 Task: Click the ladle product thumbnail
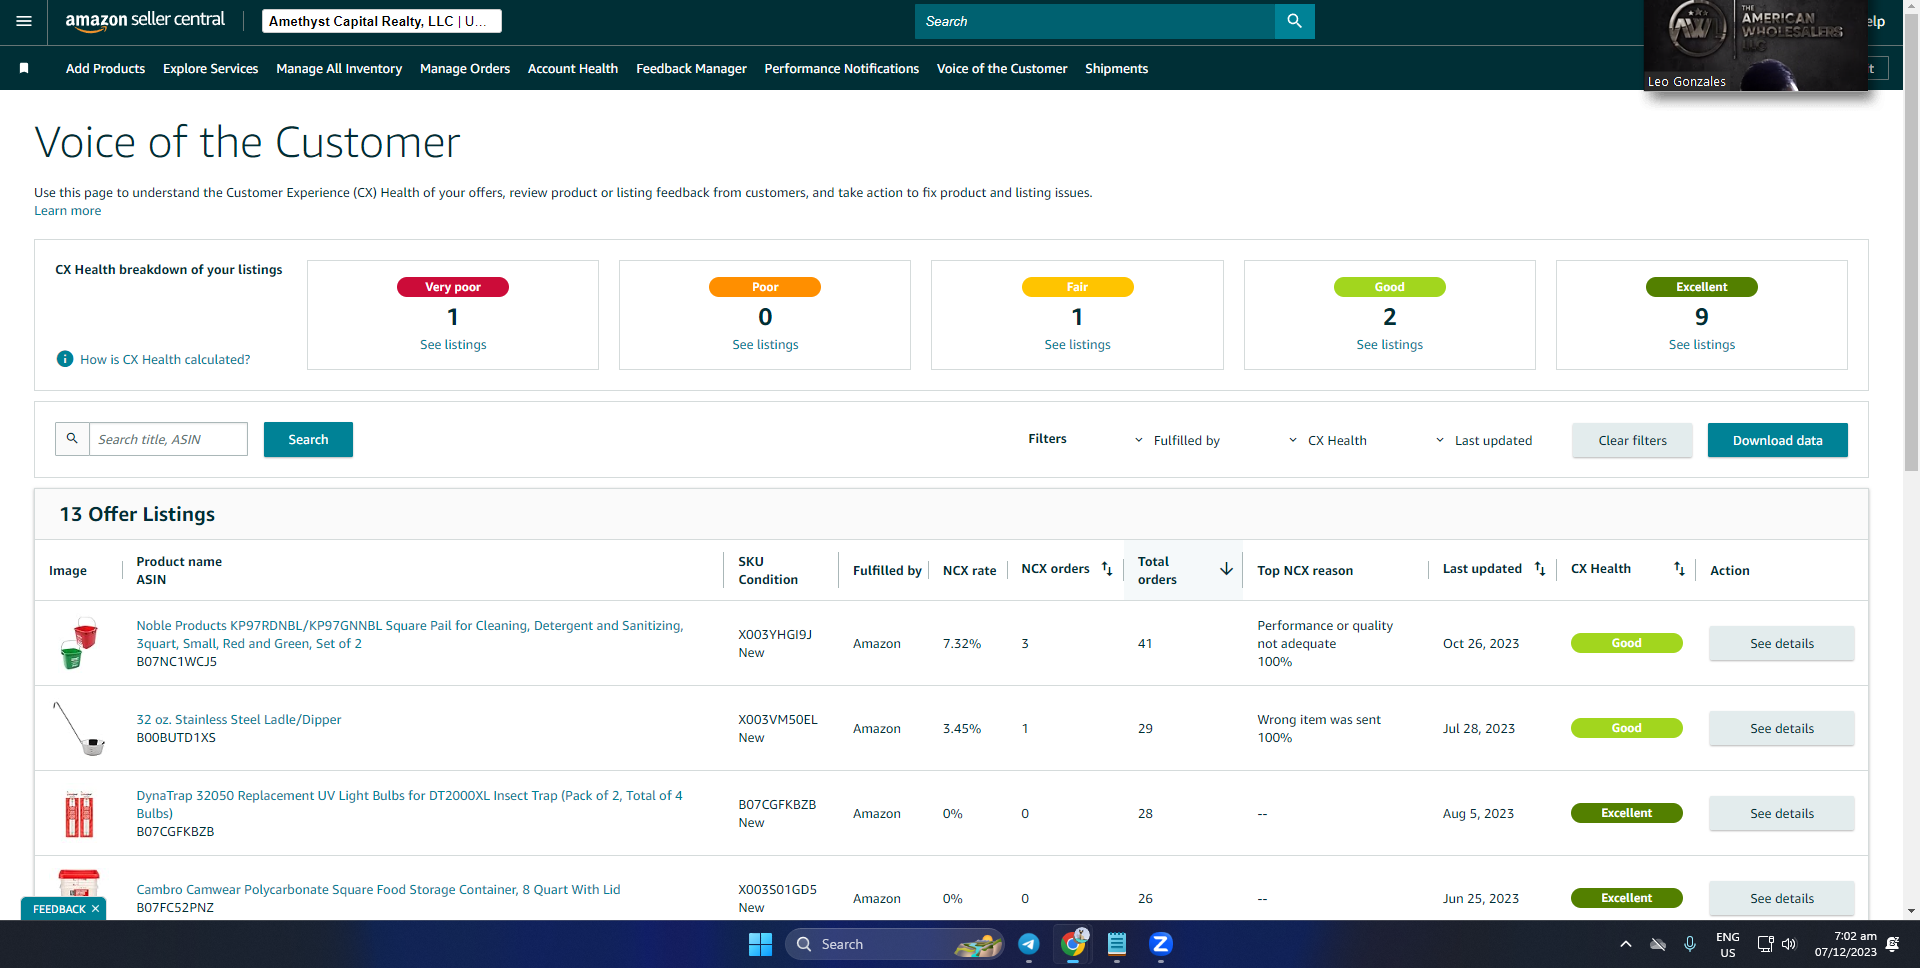(79, 728)
